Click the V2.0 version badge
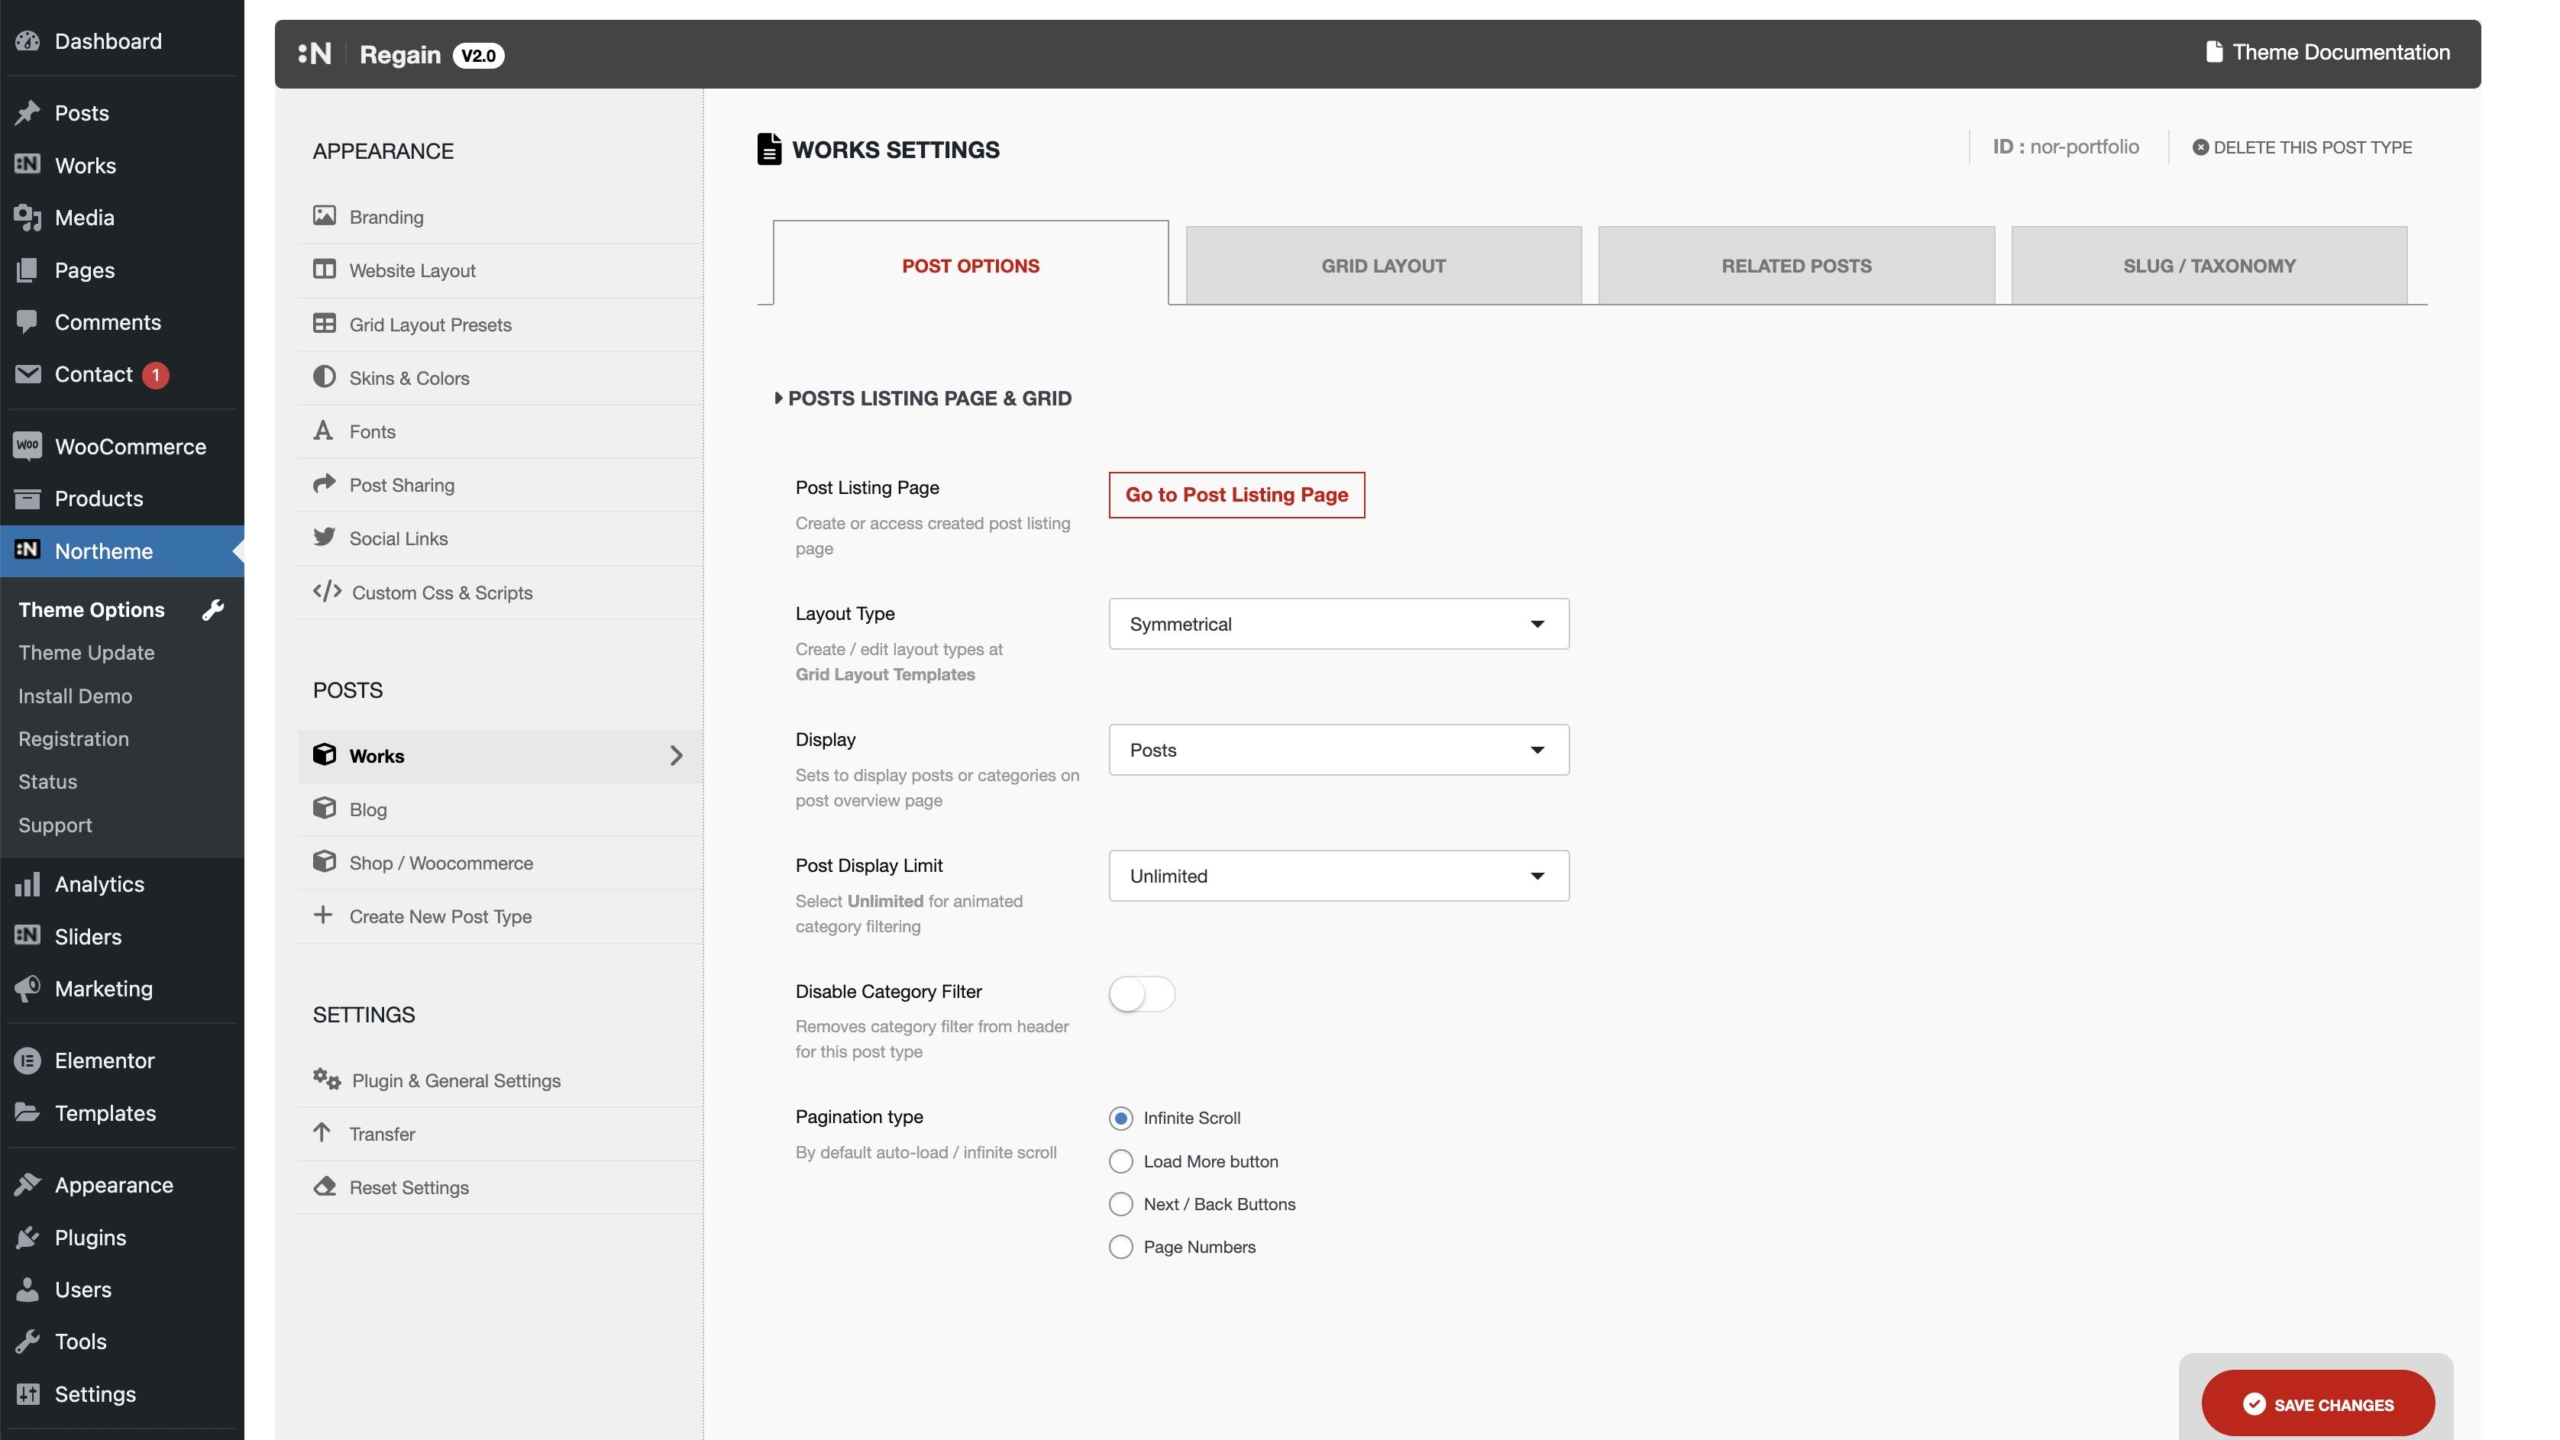The image size is (2560, 1440). pyautogui.click(x=478, y=55)
